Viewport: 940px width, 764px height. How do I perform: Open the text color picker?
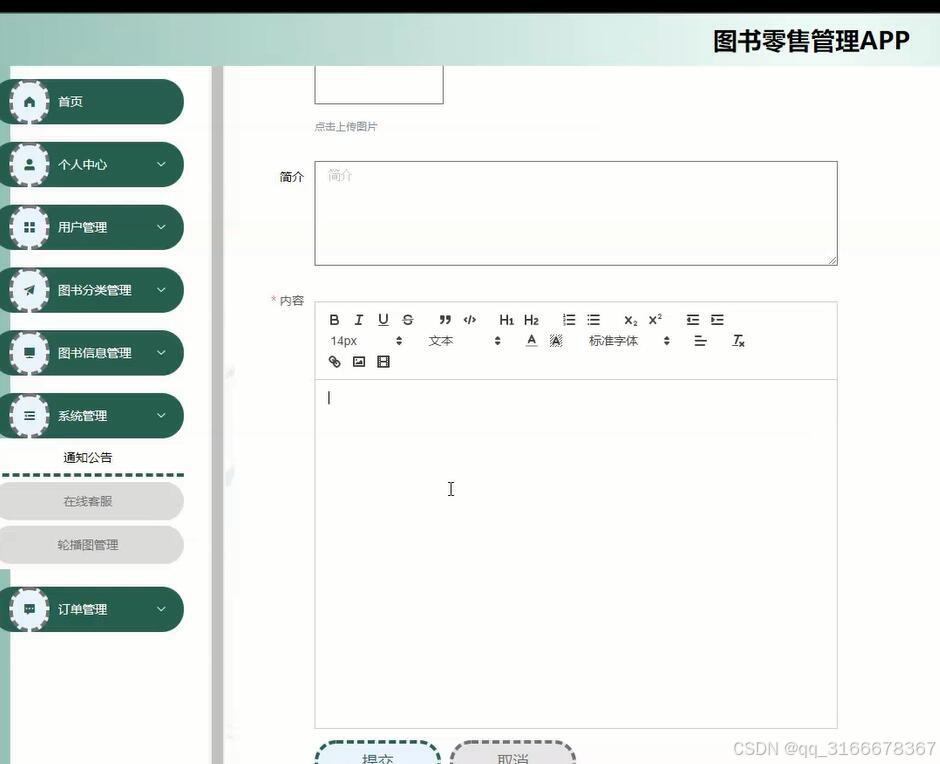[531, 341]
